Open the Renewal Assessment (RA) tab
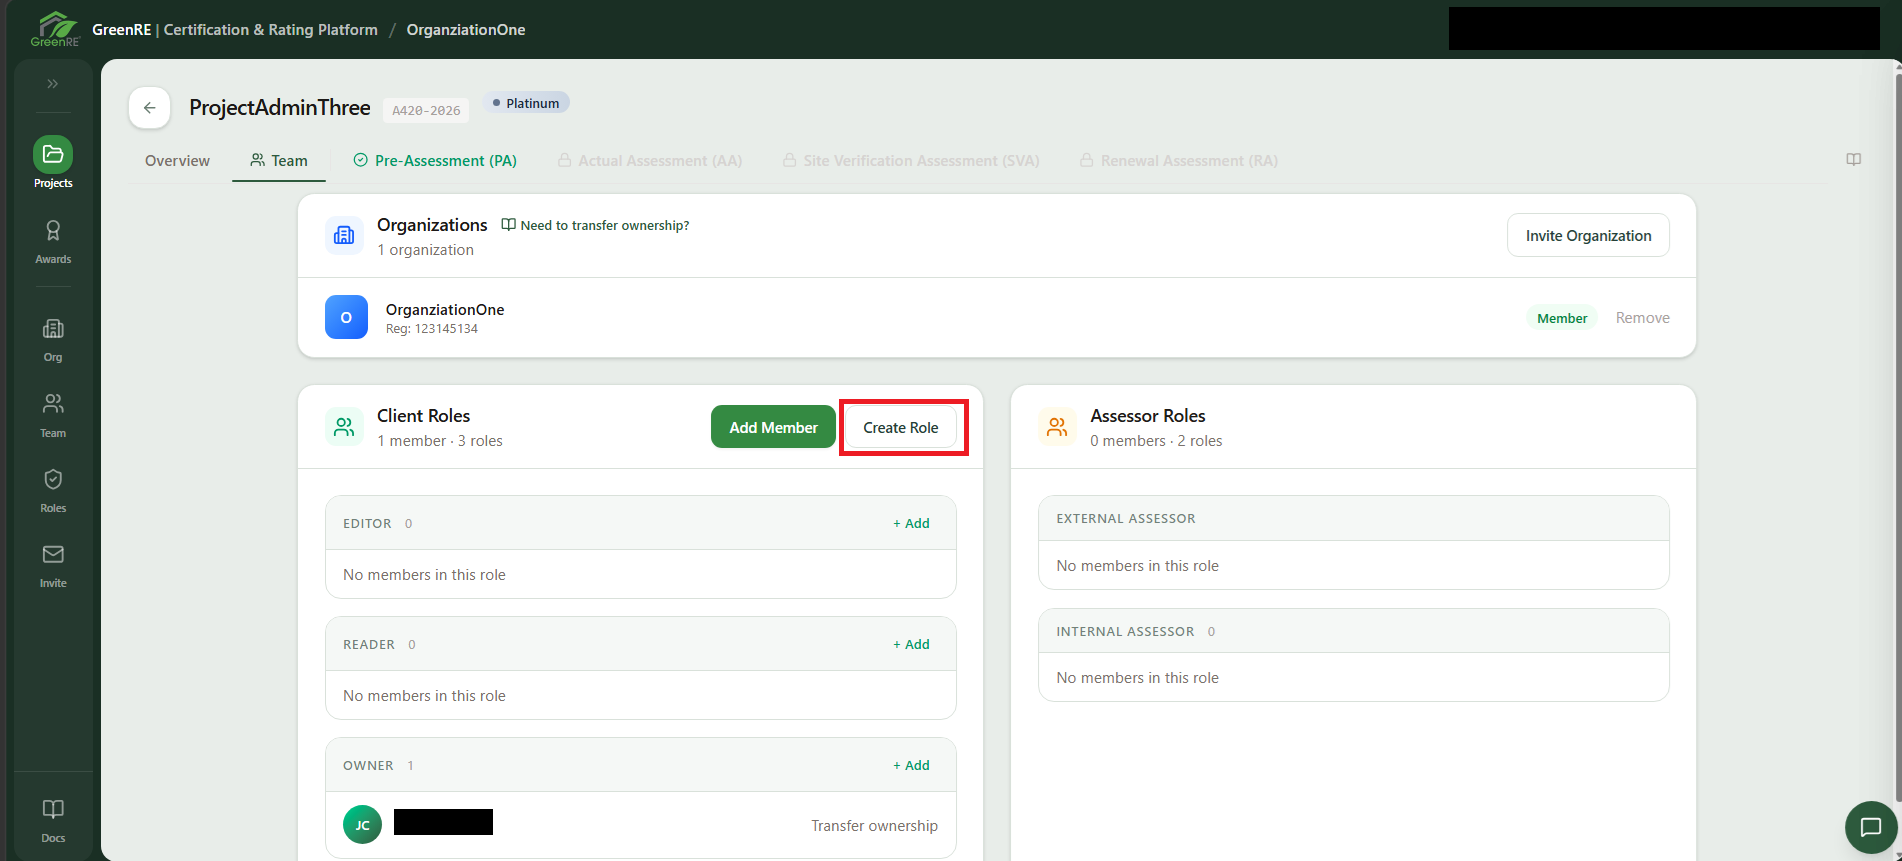 click(x=1179, y=161)
